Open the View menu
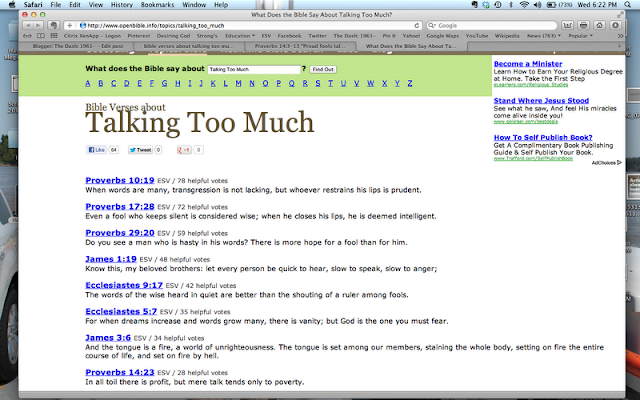Screen dimensions: 640x400 [96, 4]
